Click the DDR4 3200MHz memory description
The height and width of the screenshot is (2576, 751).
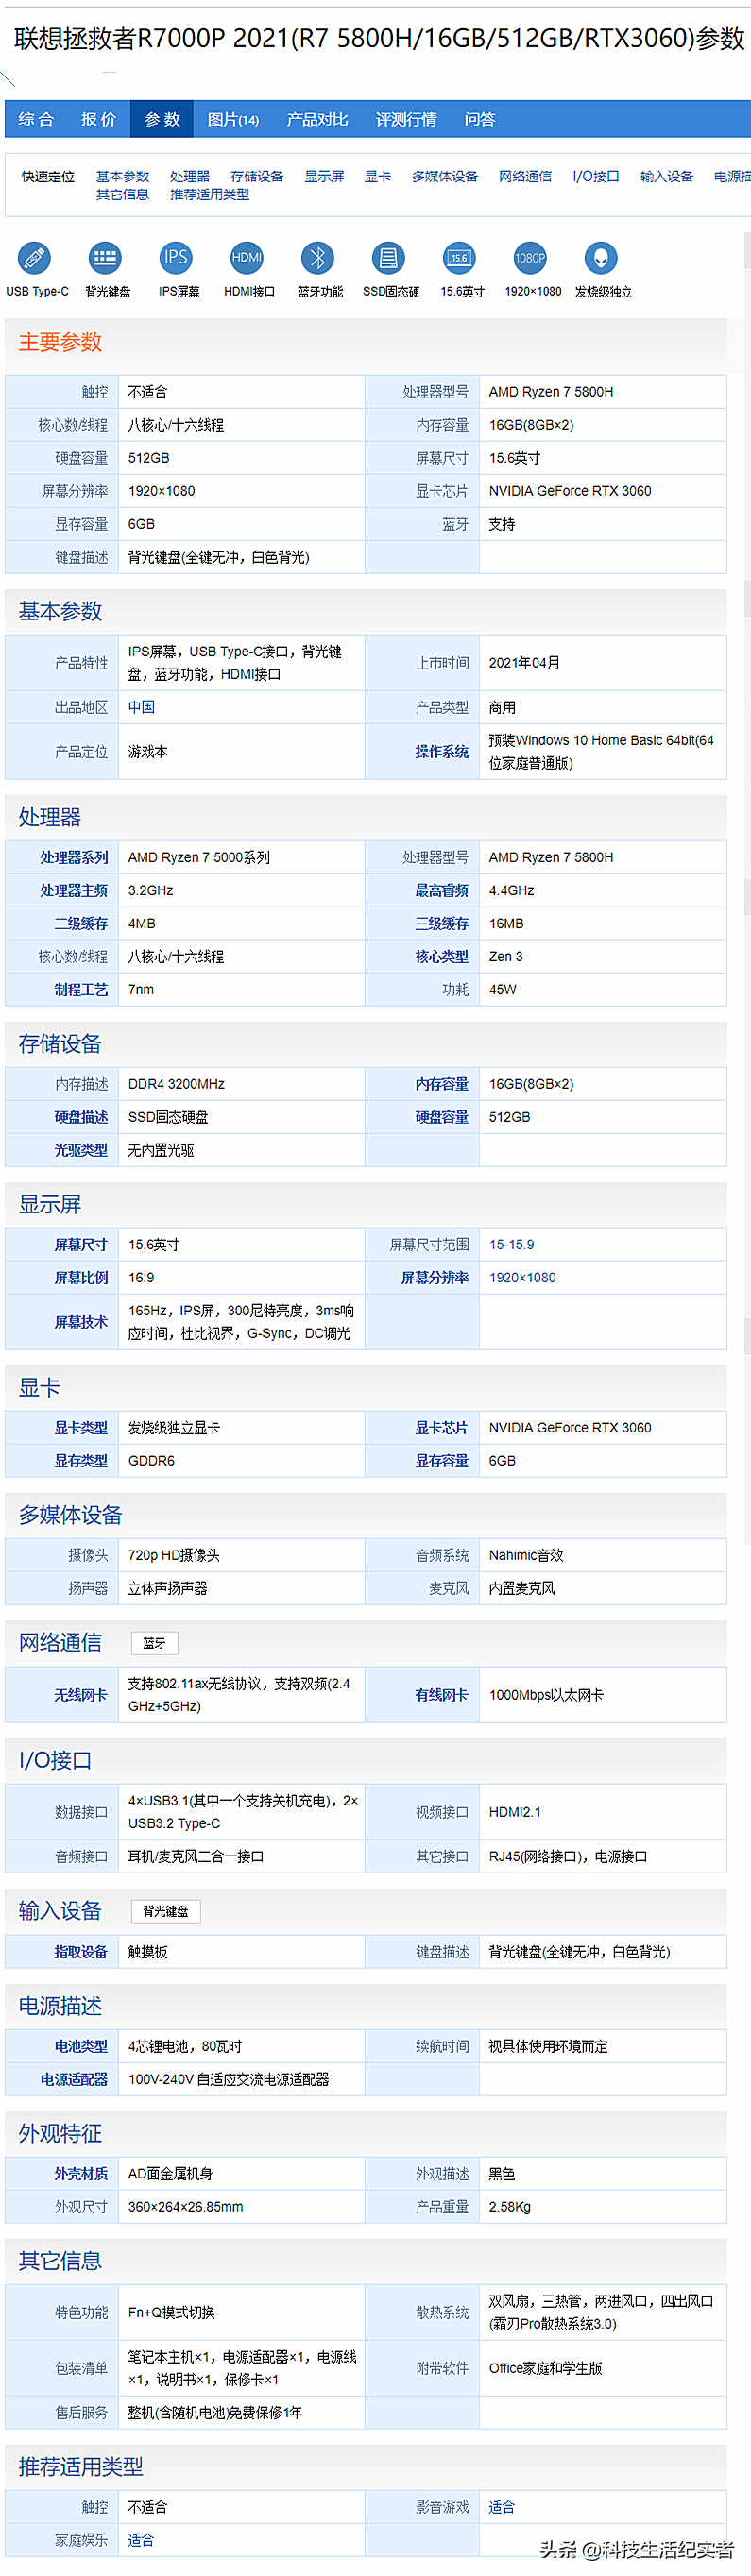point(176,1084)
